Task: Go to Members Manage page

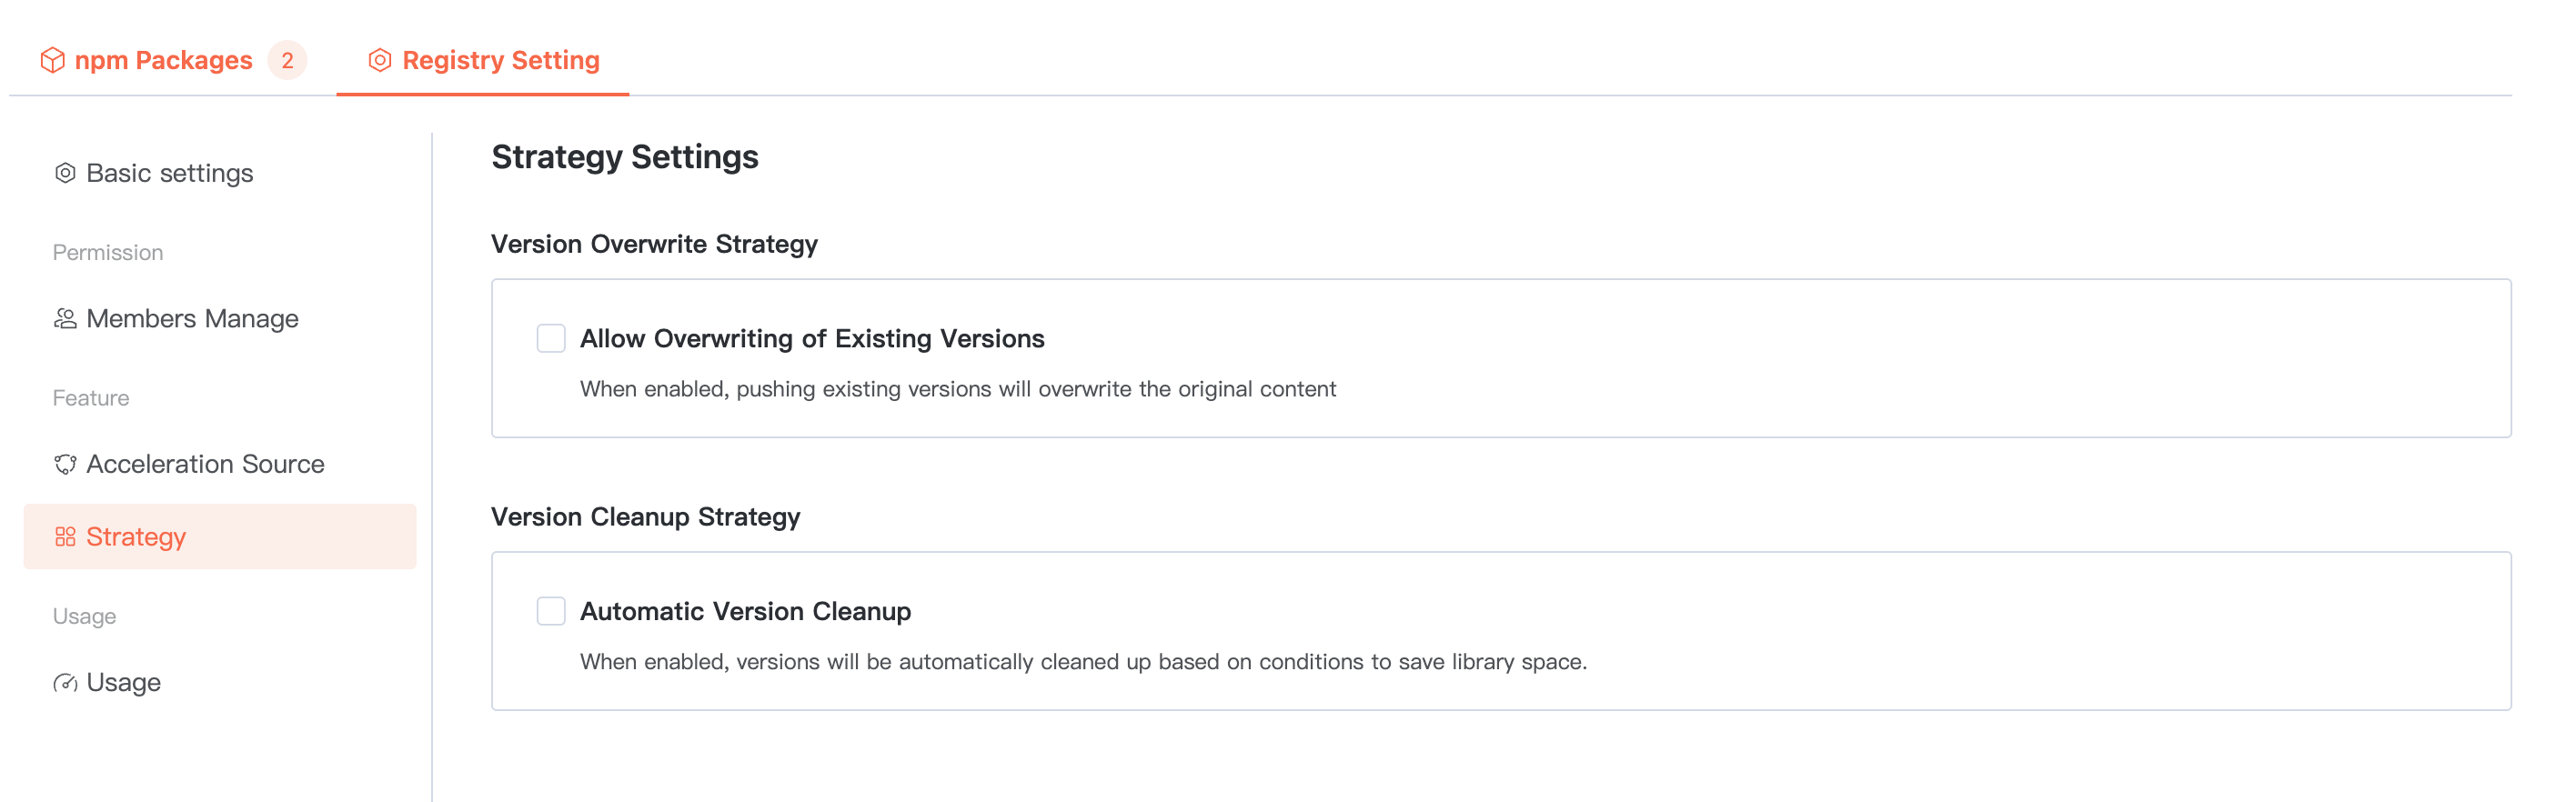Action: 192,319
